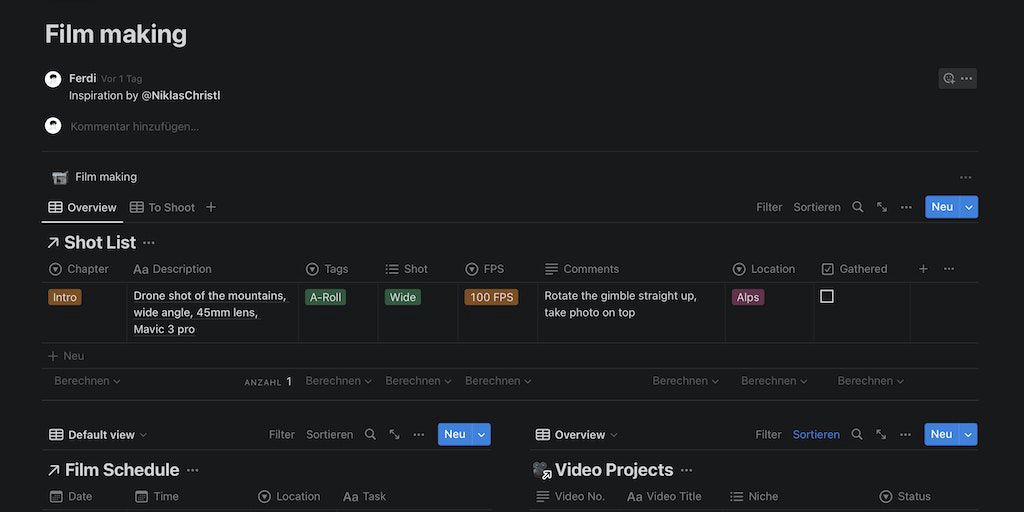Click the orange 100 FPS tag

(492, 297)
